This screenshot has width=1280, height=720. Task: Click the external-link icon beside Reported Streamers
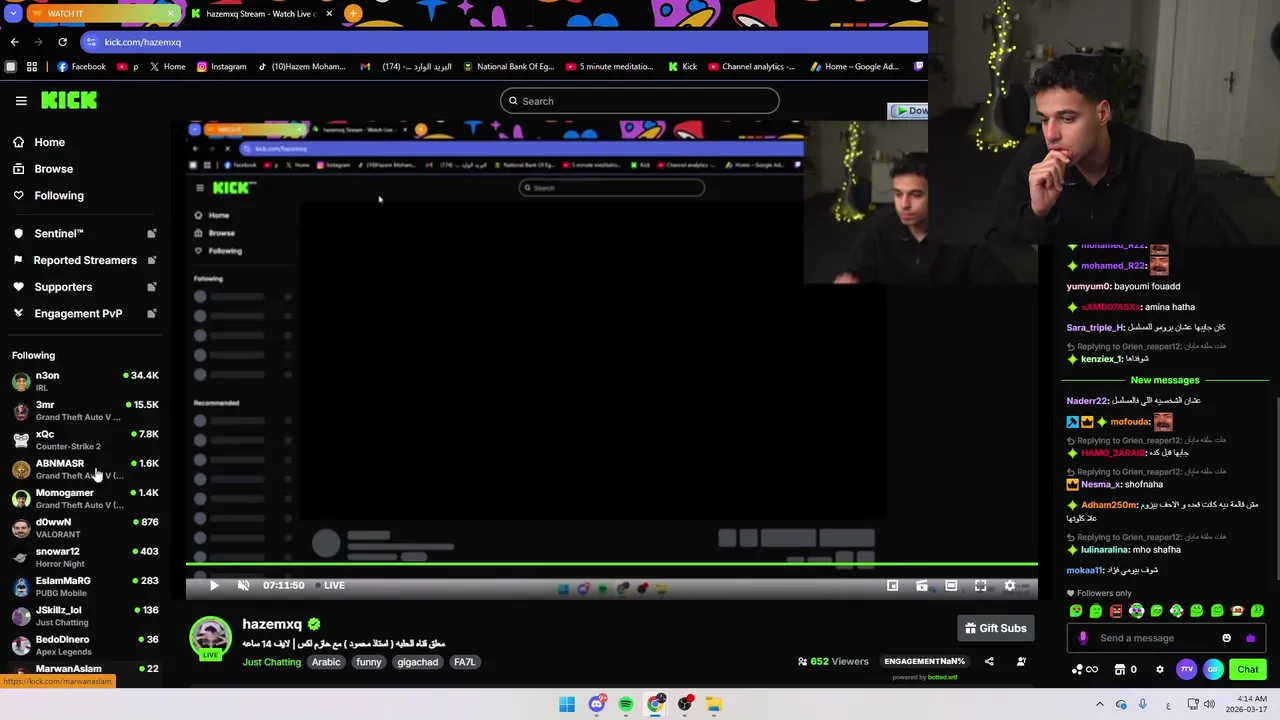pyautogui.click(x=152, y=260)
